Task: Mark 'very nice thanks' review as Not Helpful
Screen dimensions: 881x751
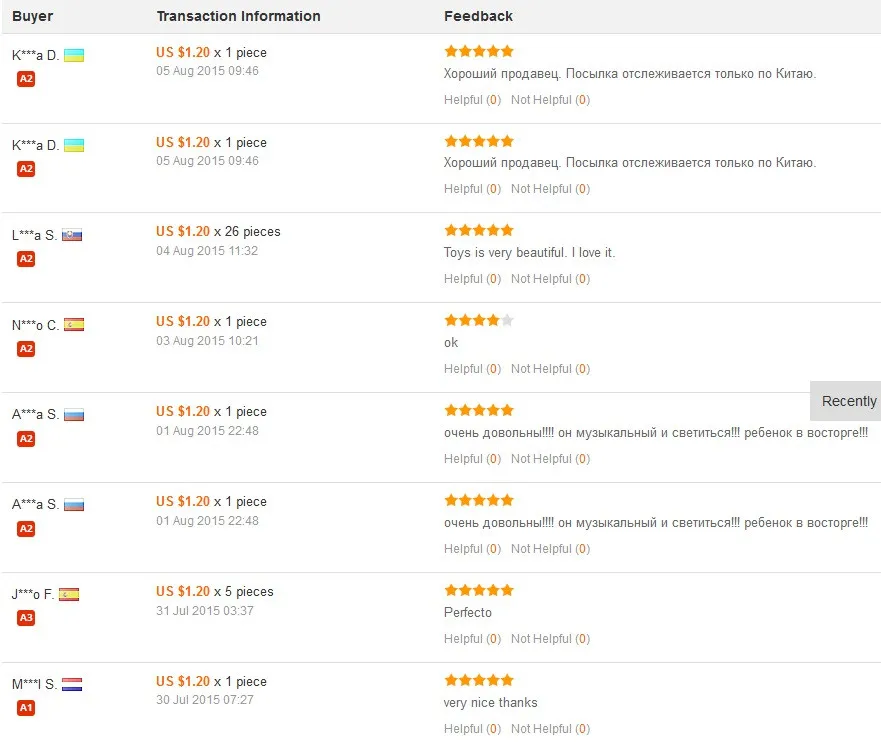Action: [550, 729]
